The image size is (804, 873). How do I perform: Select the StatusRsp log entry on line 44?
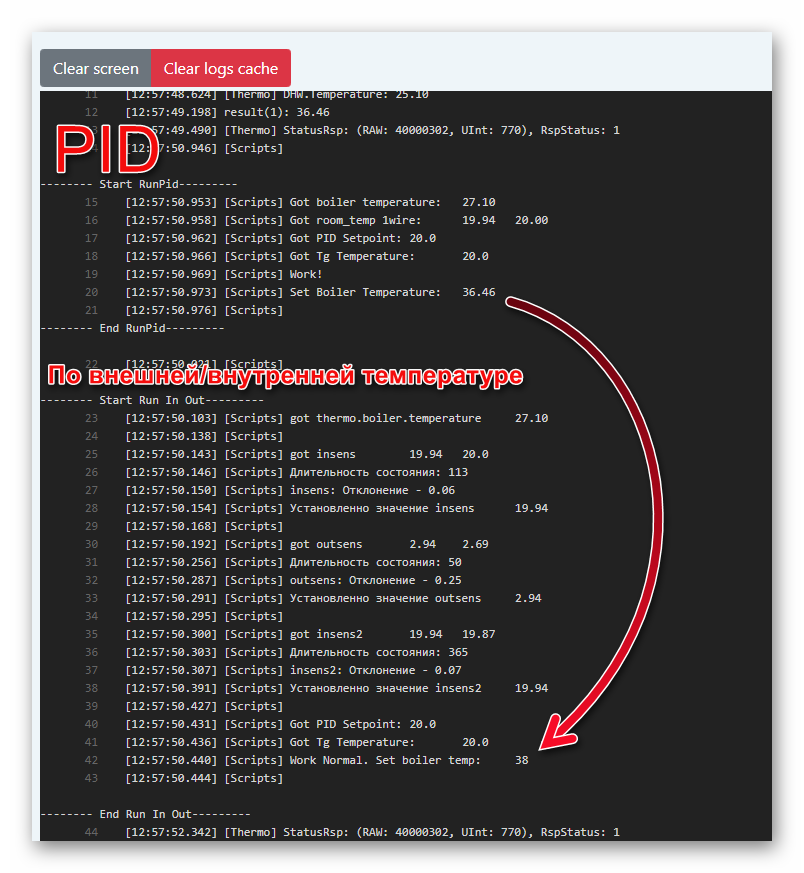click(x=372, y=832)
